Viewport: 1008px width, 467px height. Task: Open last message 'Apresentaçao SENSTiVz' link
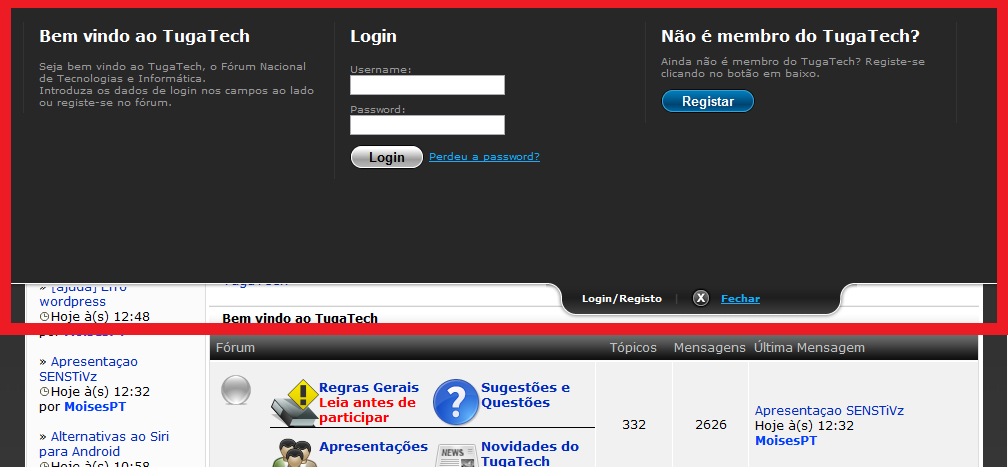(x=829, y=410)
